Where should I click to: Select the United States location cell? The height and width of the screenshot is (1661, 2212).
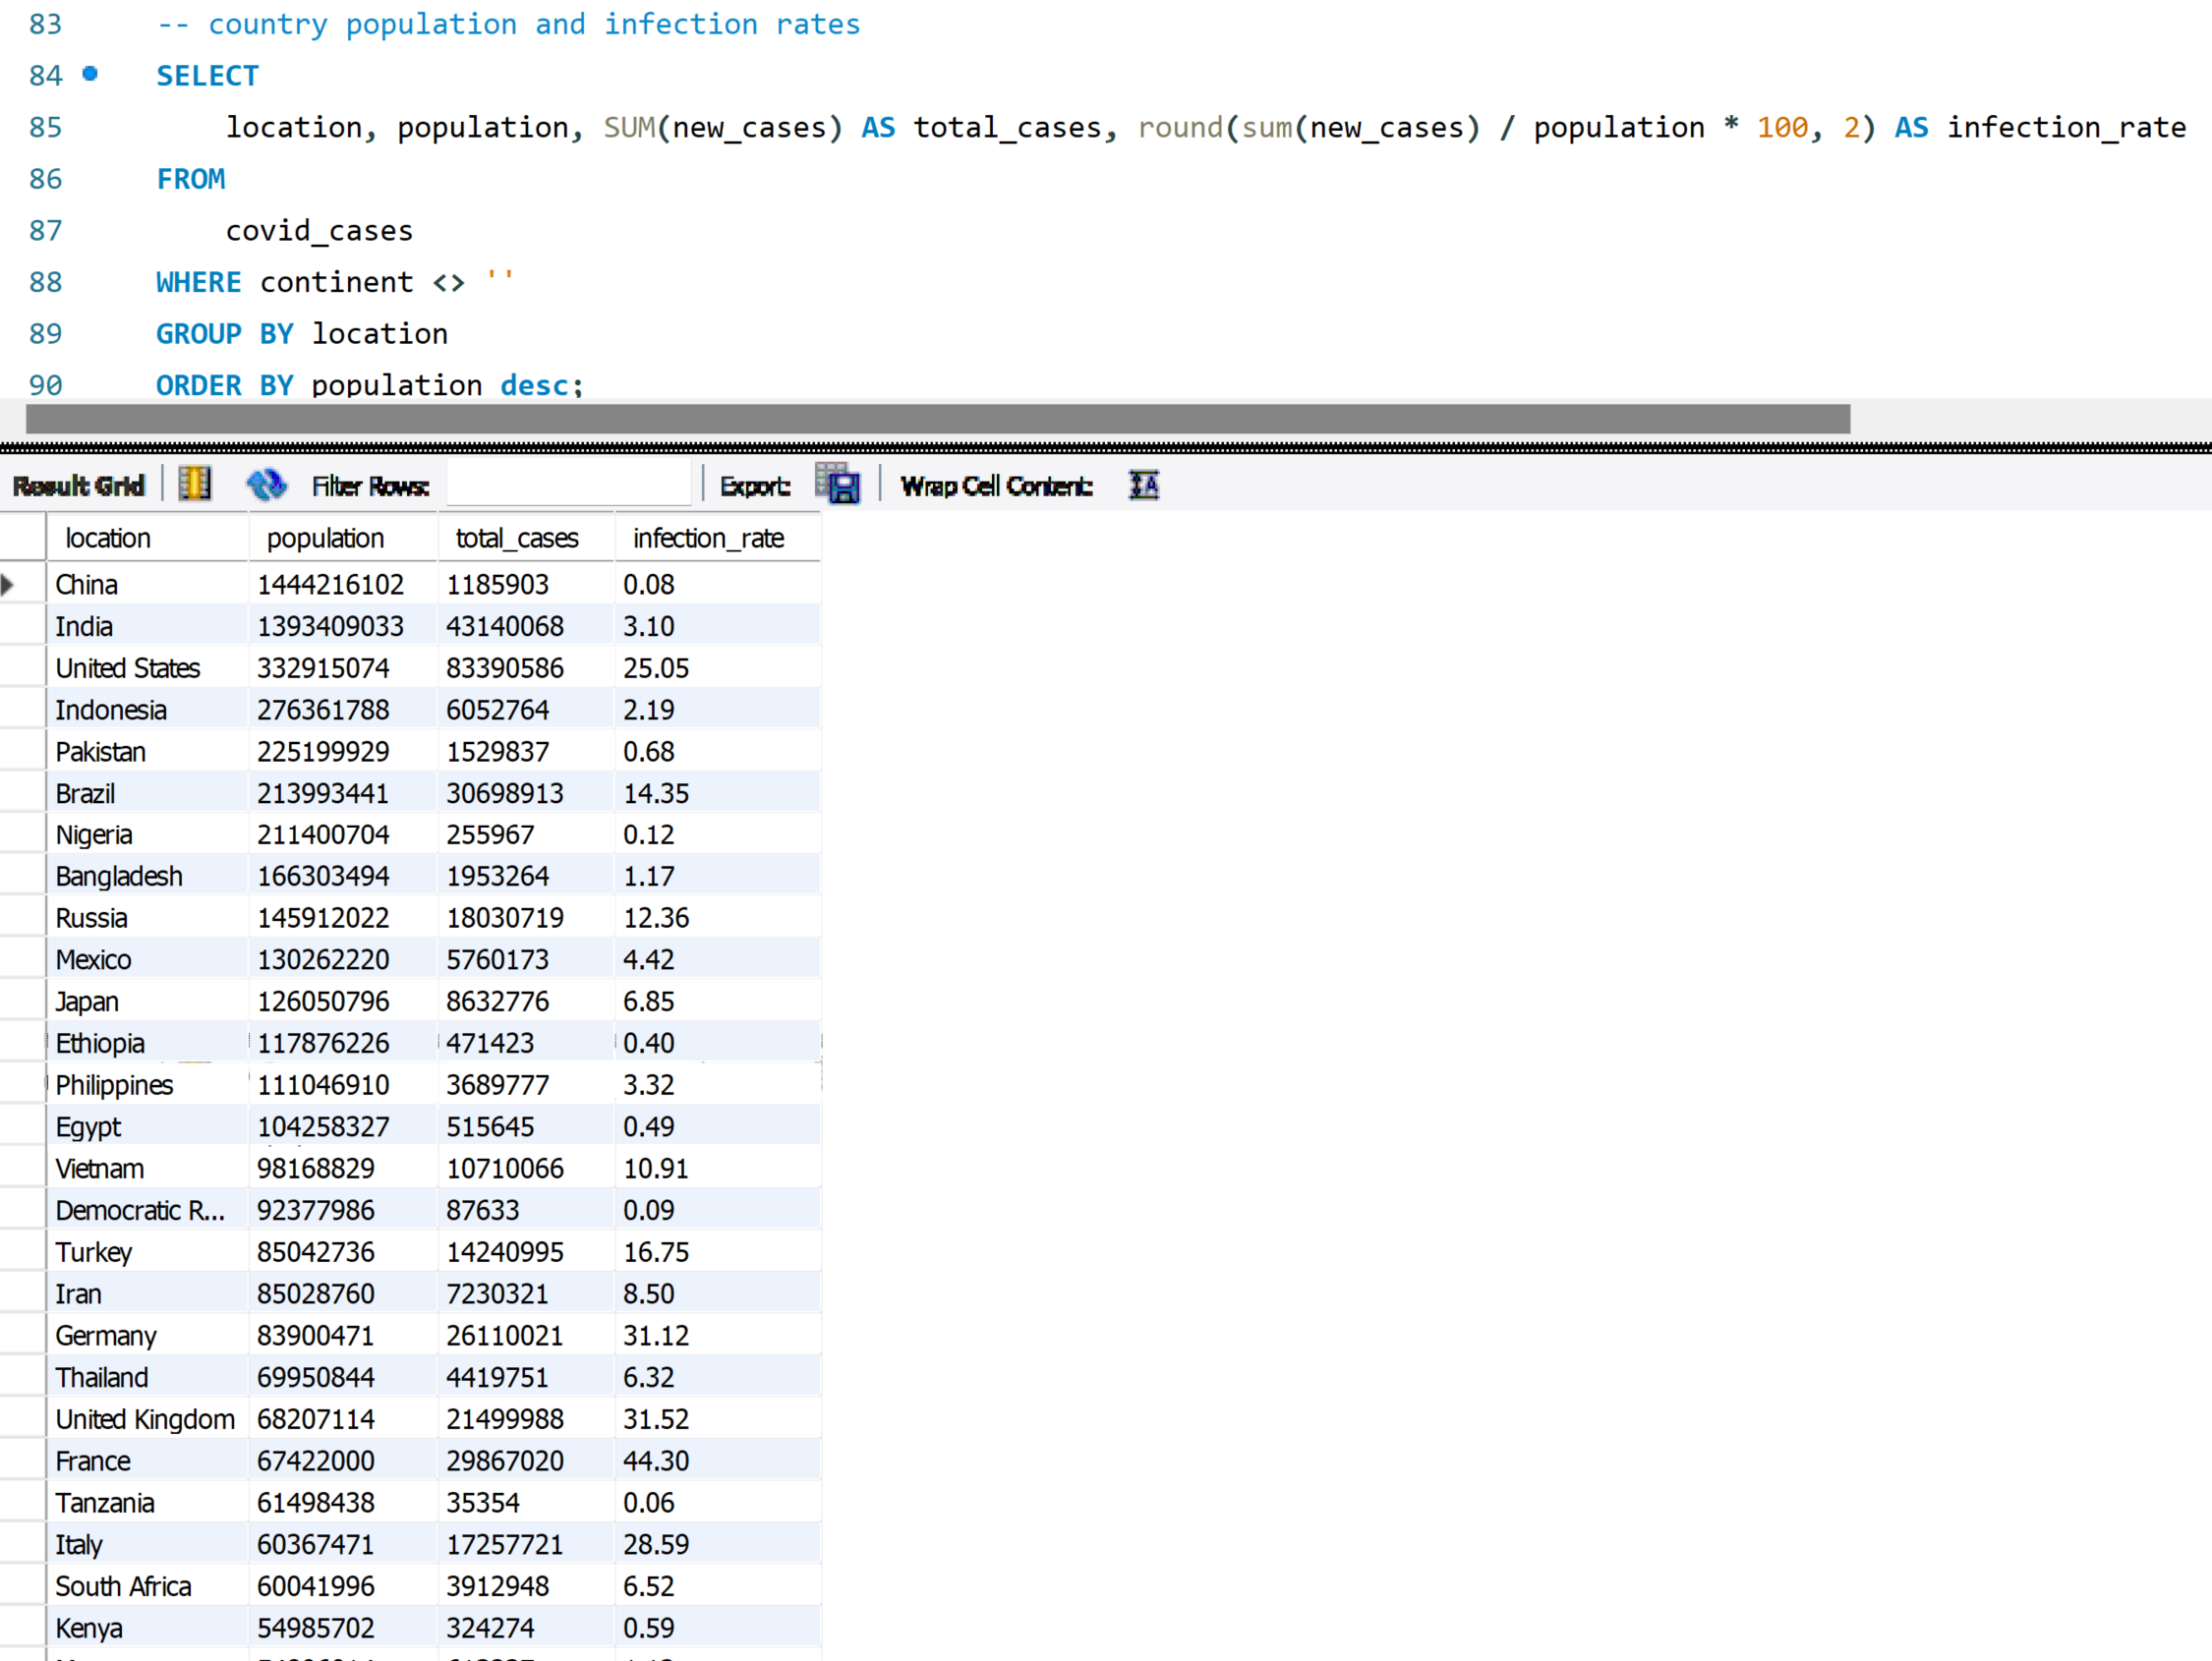coord(128,668)
